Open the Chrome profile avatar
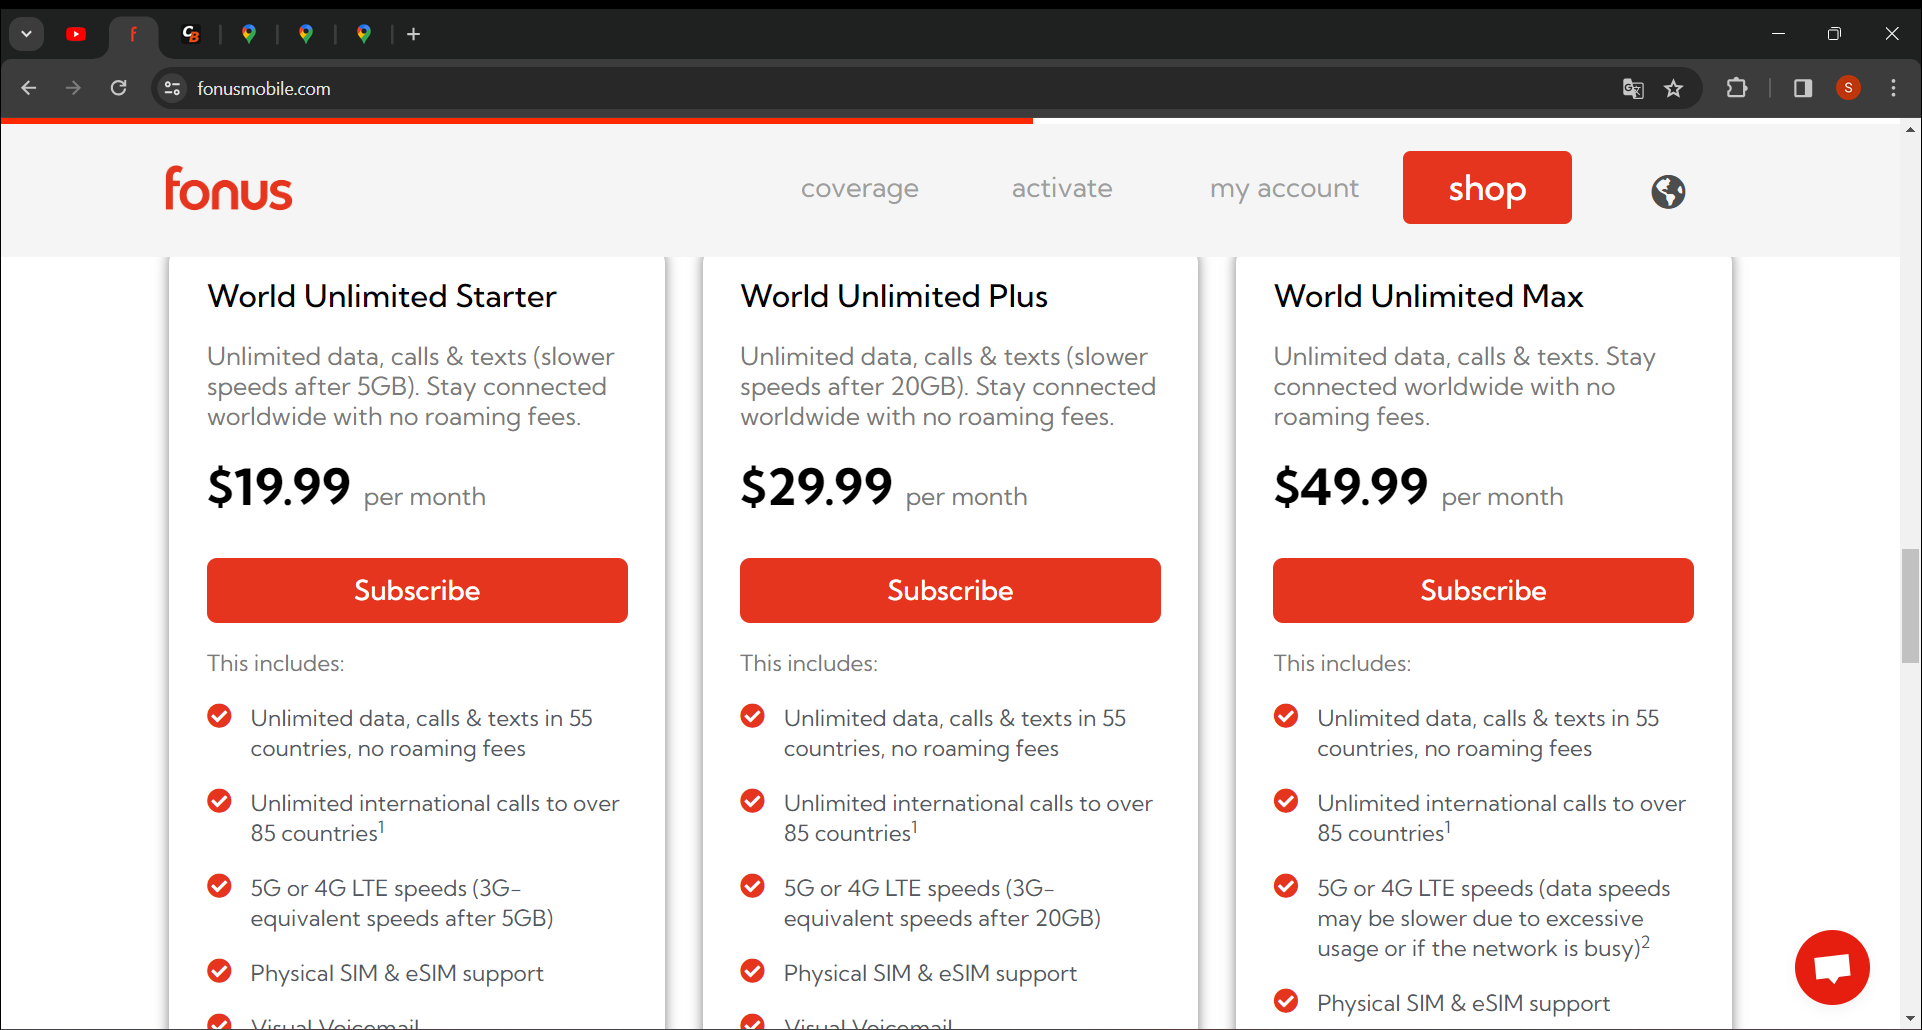The height and width of the screenshot is (1030, 1922). click(x=1848, y=88)
